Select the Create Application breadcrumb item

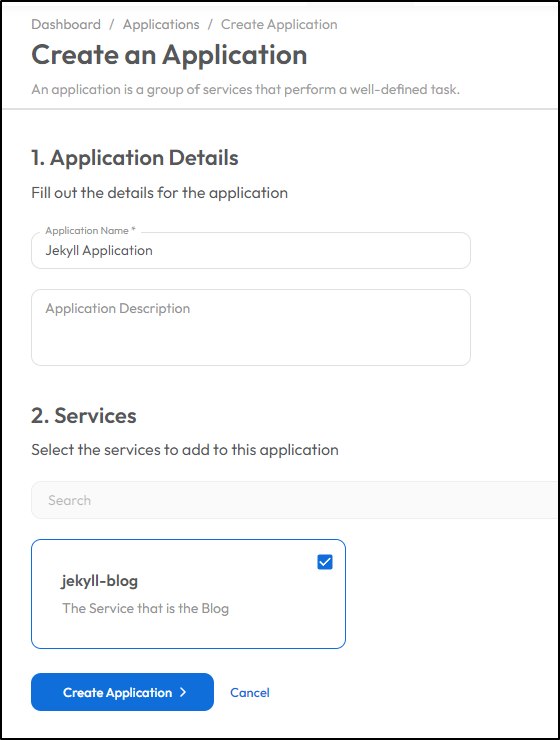click(279, 25)
